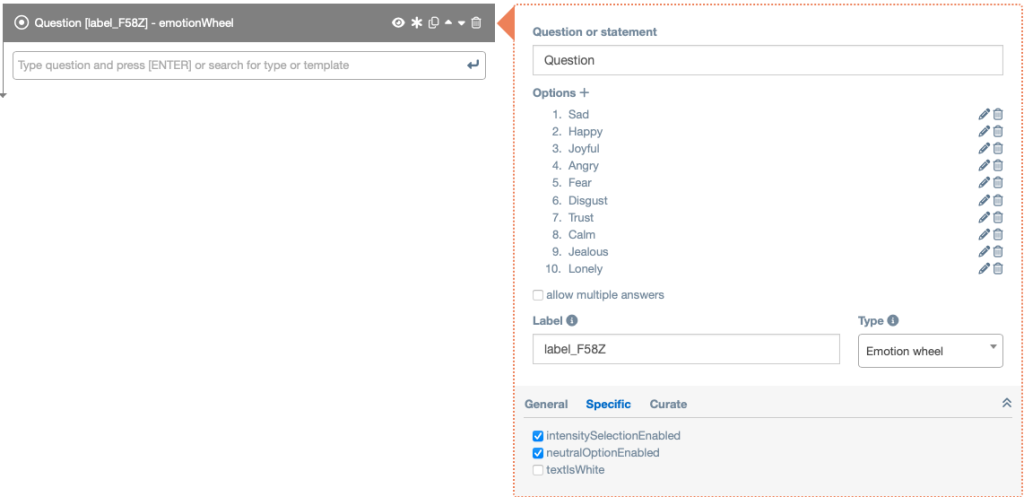The width and height of the screenshot is (1024, 497).
Task: Delete the 'Angry' option
Action: coord(998,166)
